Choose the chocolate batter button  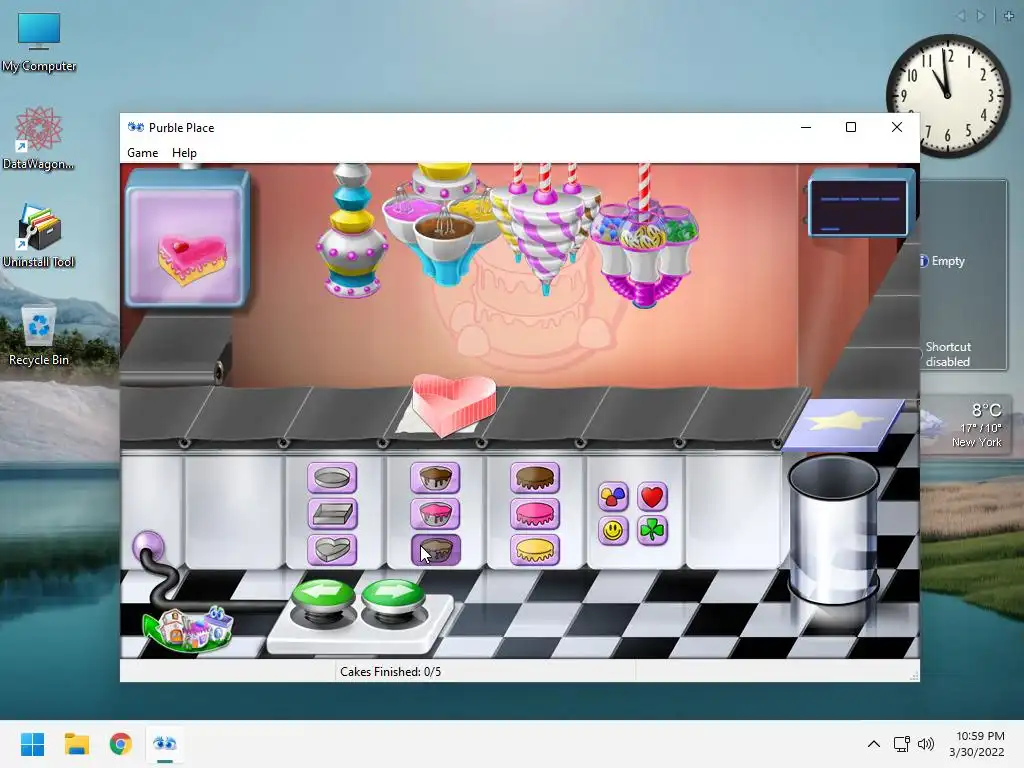point(436,477)
